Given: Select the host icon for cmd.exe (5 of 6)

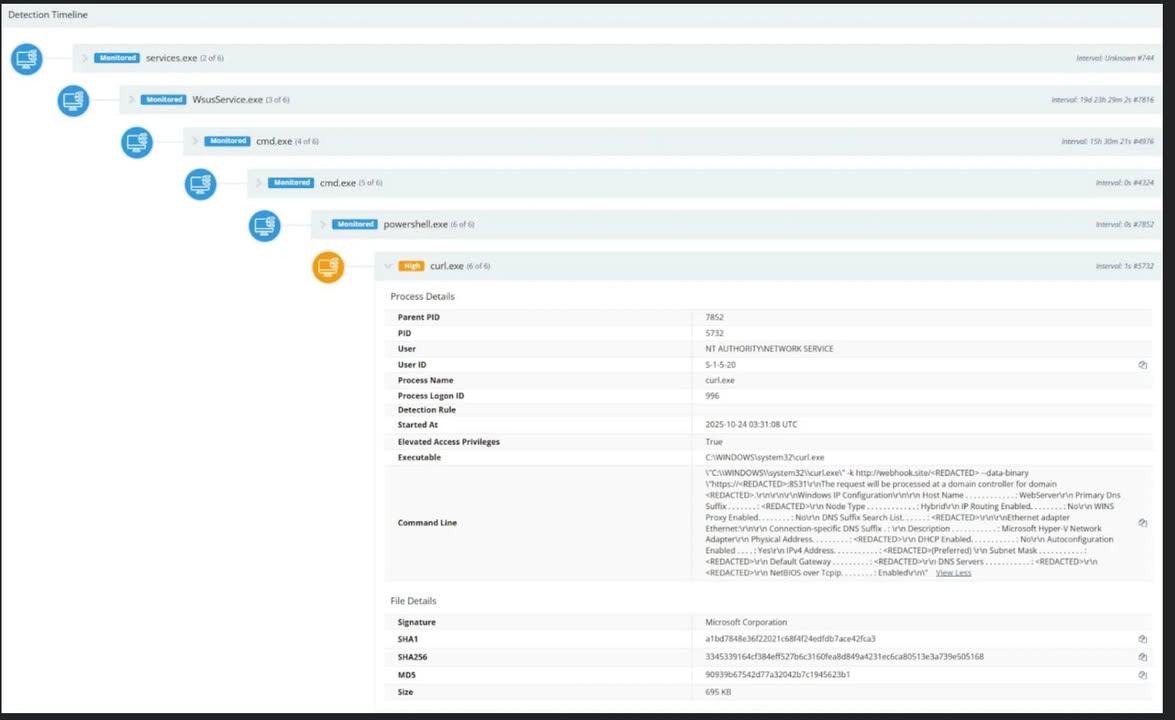Looking at the screenshot, I should click(x=200, y=184).
